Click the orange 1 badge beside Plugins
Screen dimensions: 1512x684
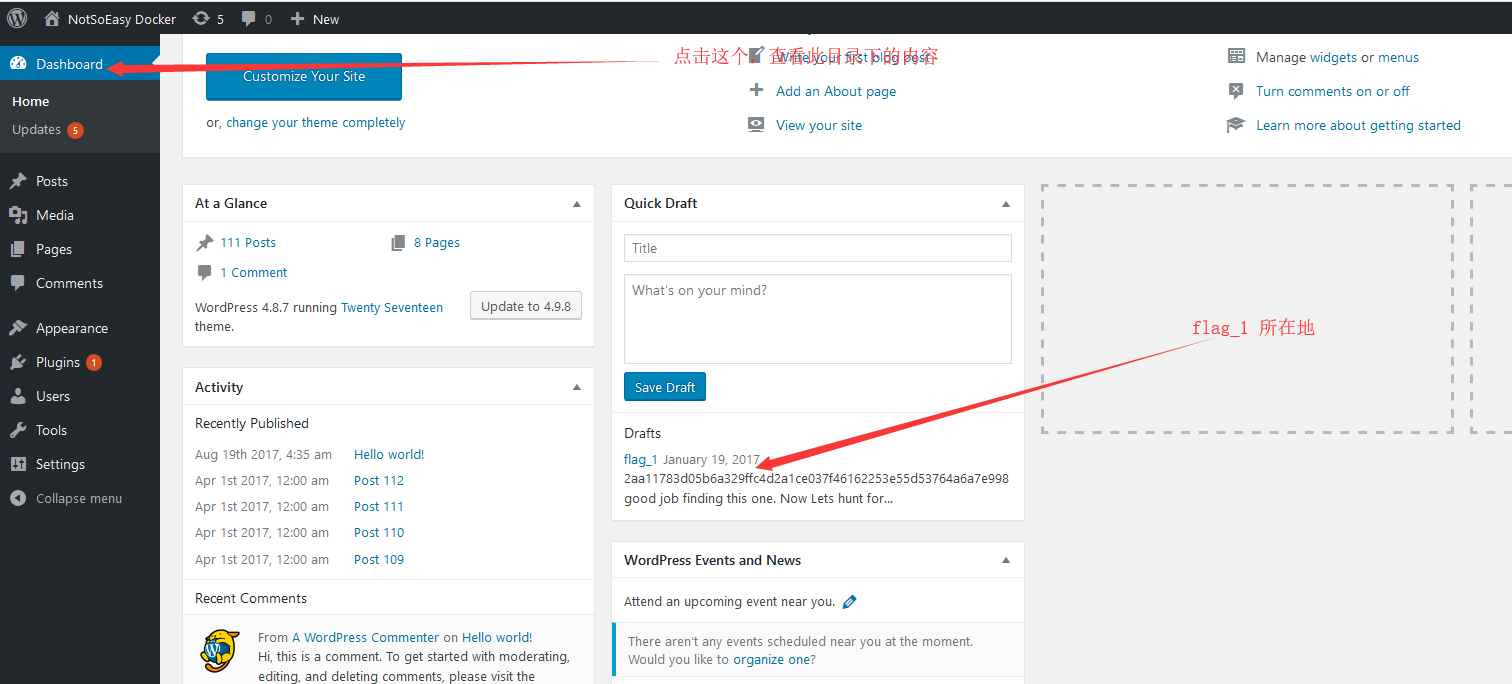[x=94, y=362]
